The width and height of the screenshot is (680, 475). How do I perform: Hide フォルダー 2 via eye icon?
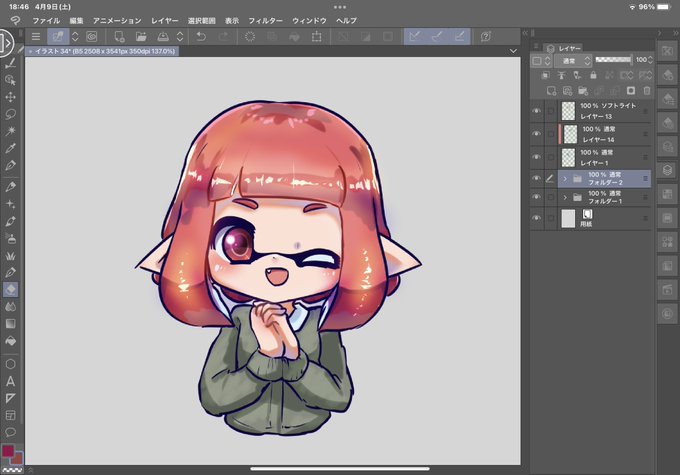coord(536,178)
